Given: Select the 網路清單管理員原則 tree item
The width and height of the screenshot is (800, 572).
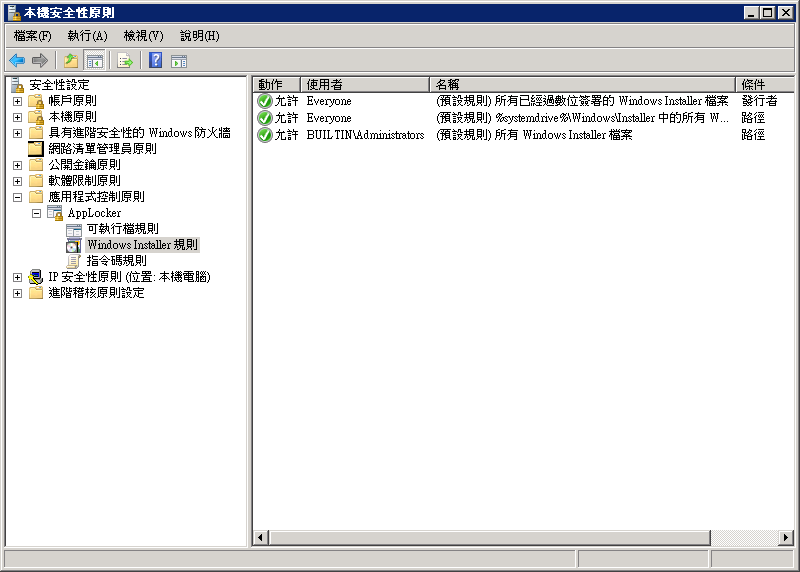Looking at the screenshot, I should 102,148.
